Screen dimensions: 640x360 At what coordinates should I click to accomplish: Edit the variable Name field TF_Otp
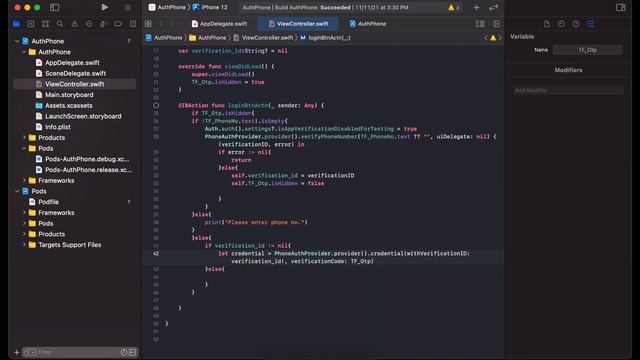click(x=587, y=50)
